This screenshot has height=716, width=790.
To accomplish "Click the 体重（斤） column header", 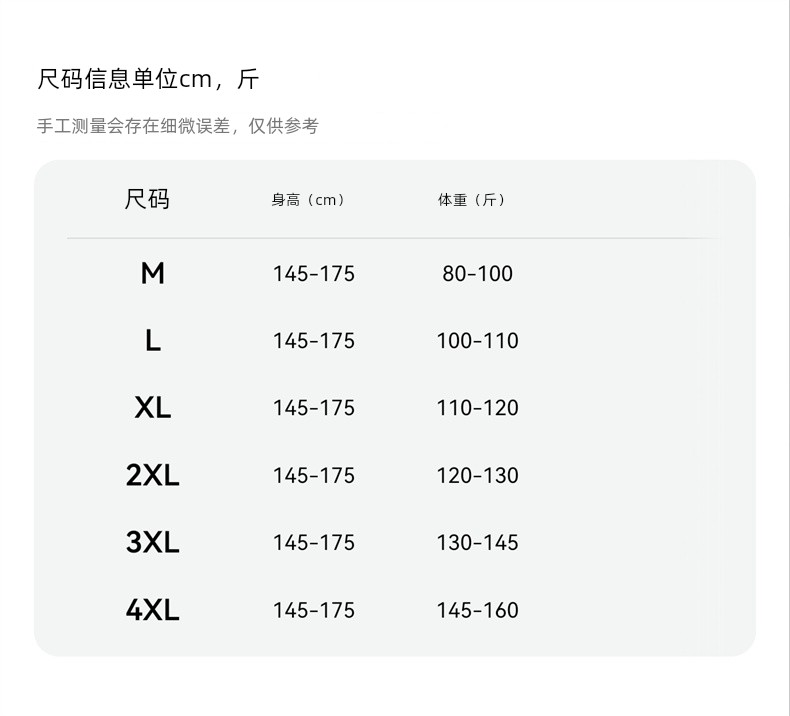I will (x=472, y=200).
